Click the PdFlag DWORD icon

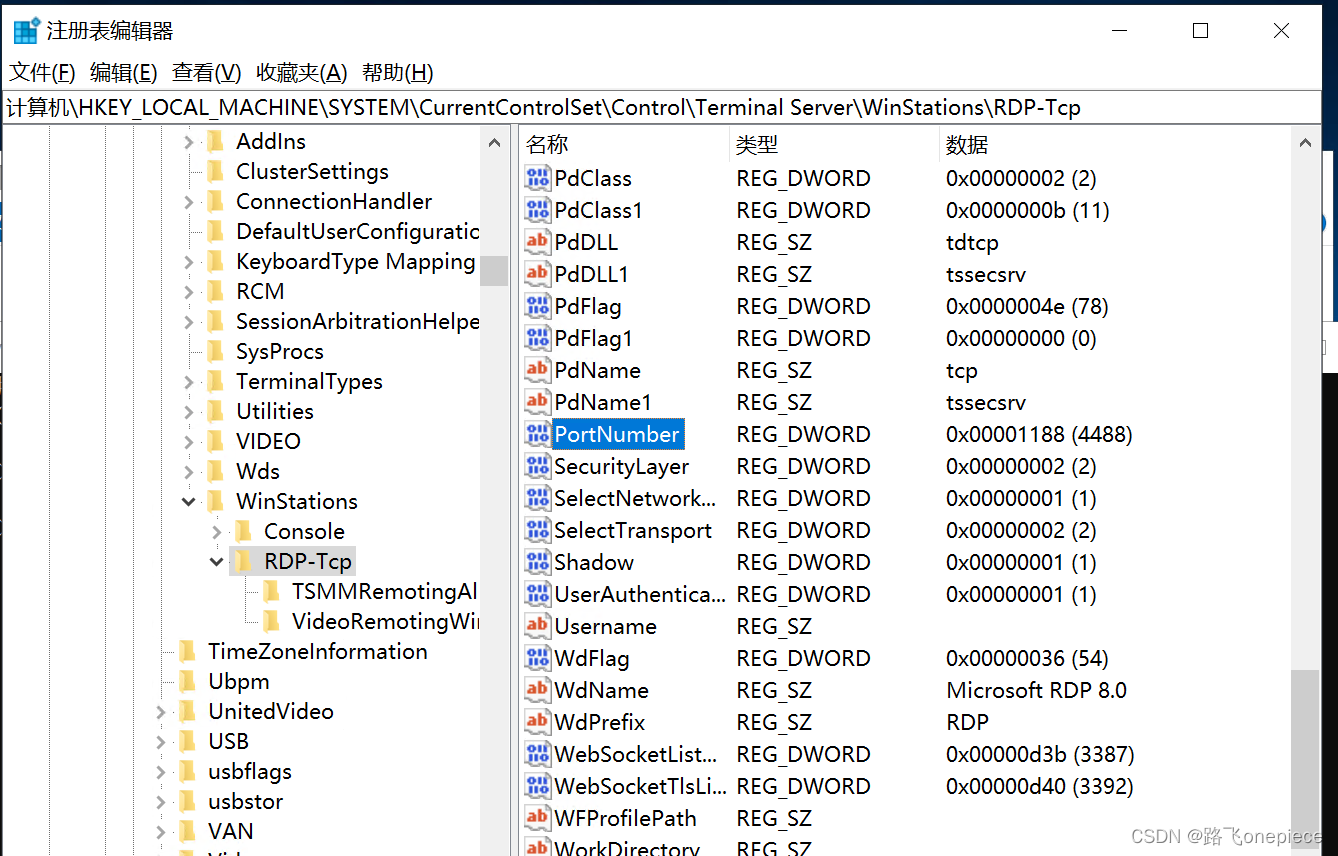(x=538, y=307)
